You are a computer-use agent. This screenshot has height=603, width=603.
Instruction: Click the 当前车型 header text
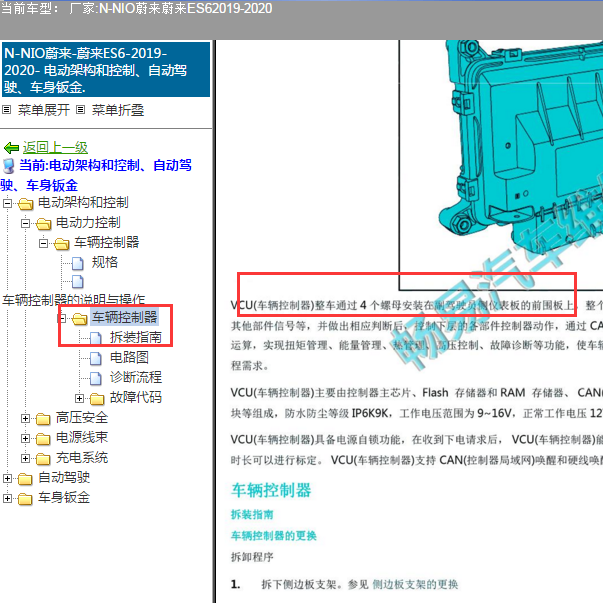click(x=30, y=8)
